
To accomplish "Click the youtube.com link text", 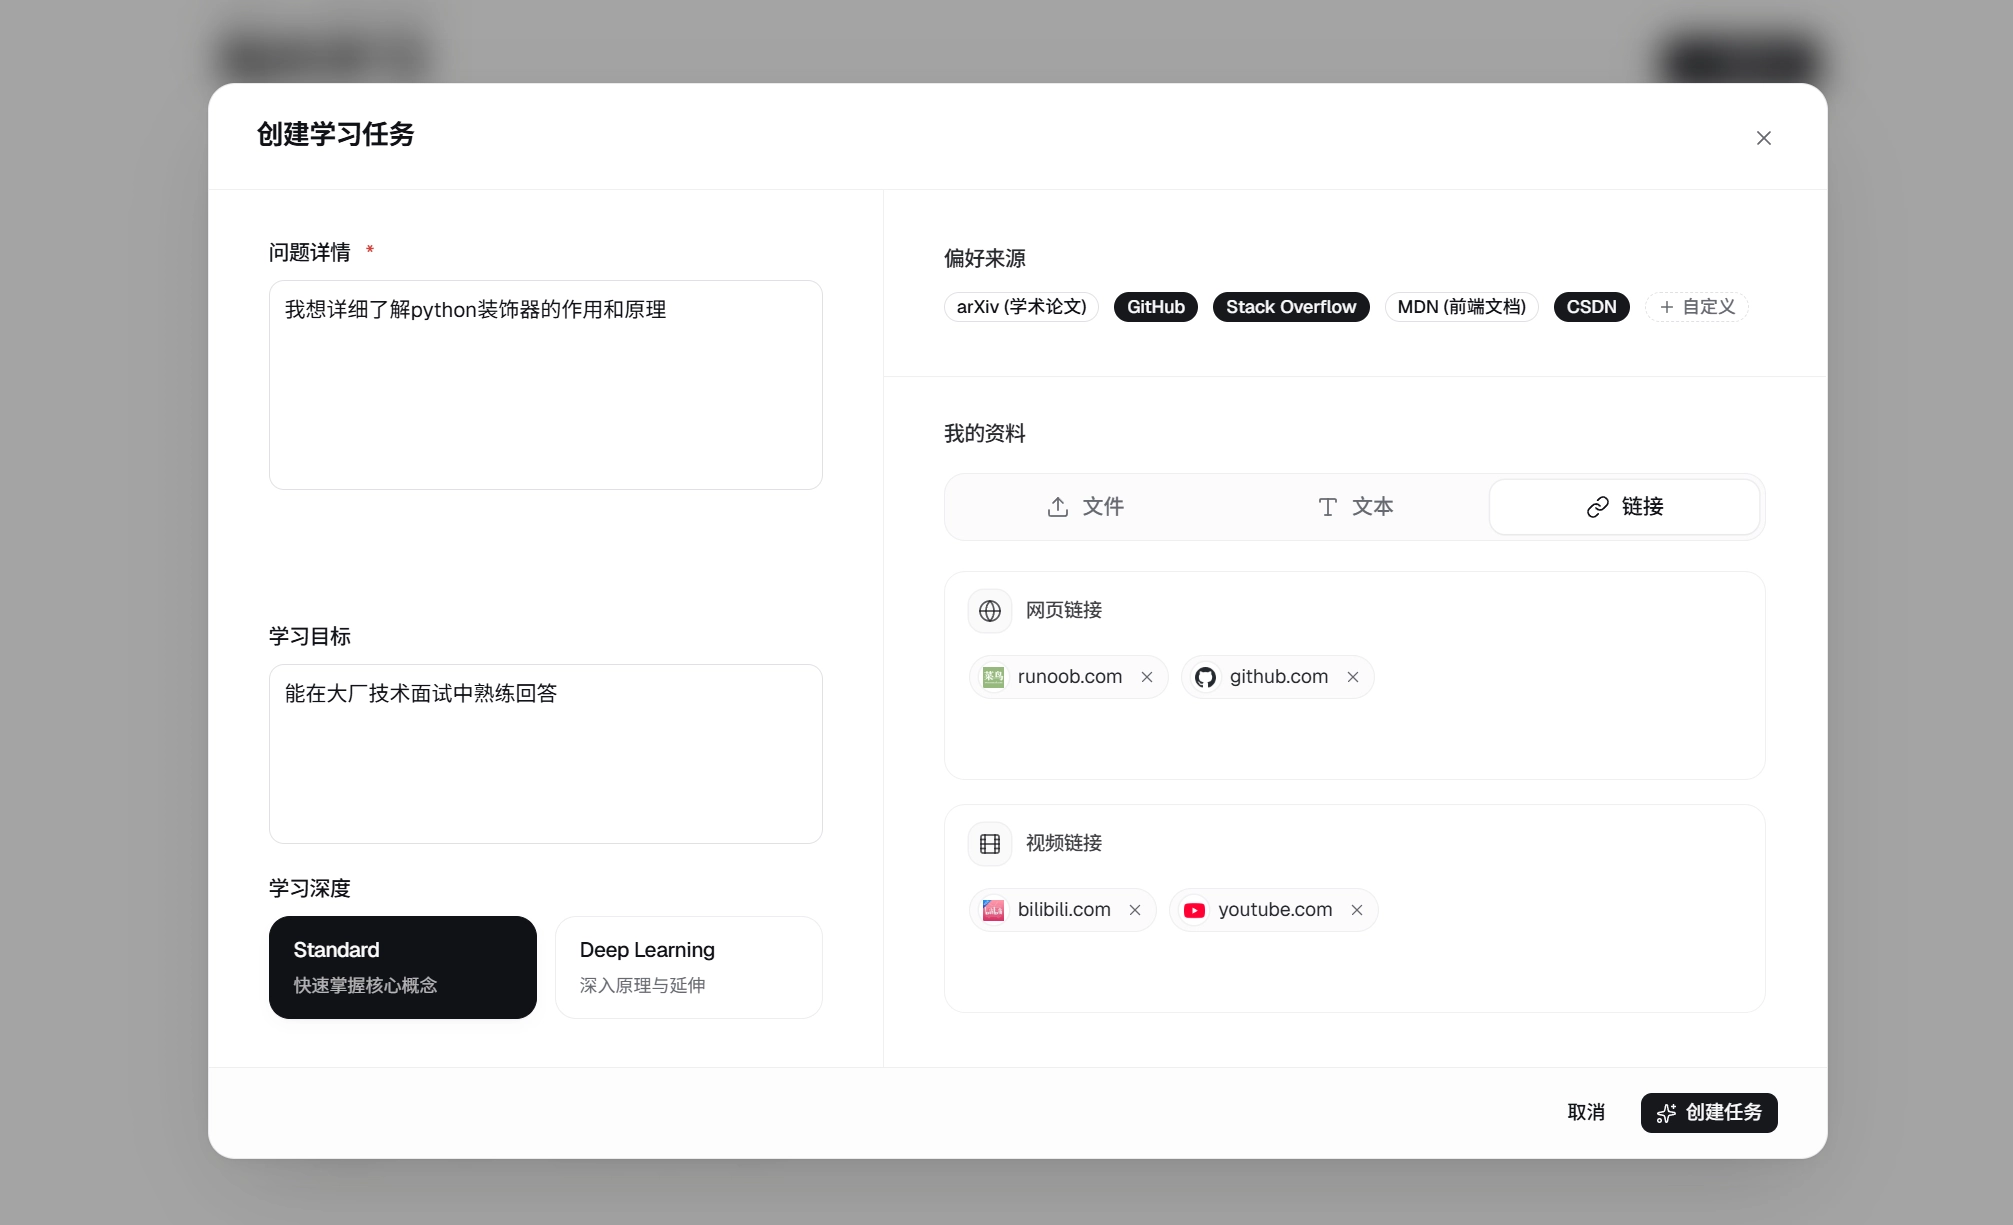I will point(1275,910).
